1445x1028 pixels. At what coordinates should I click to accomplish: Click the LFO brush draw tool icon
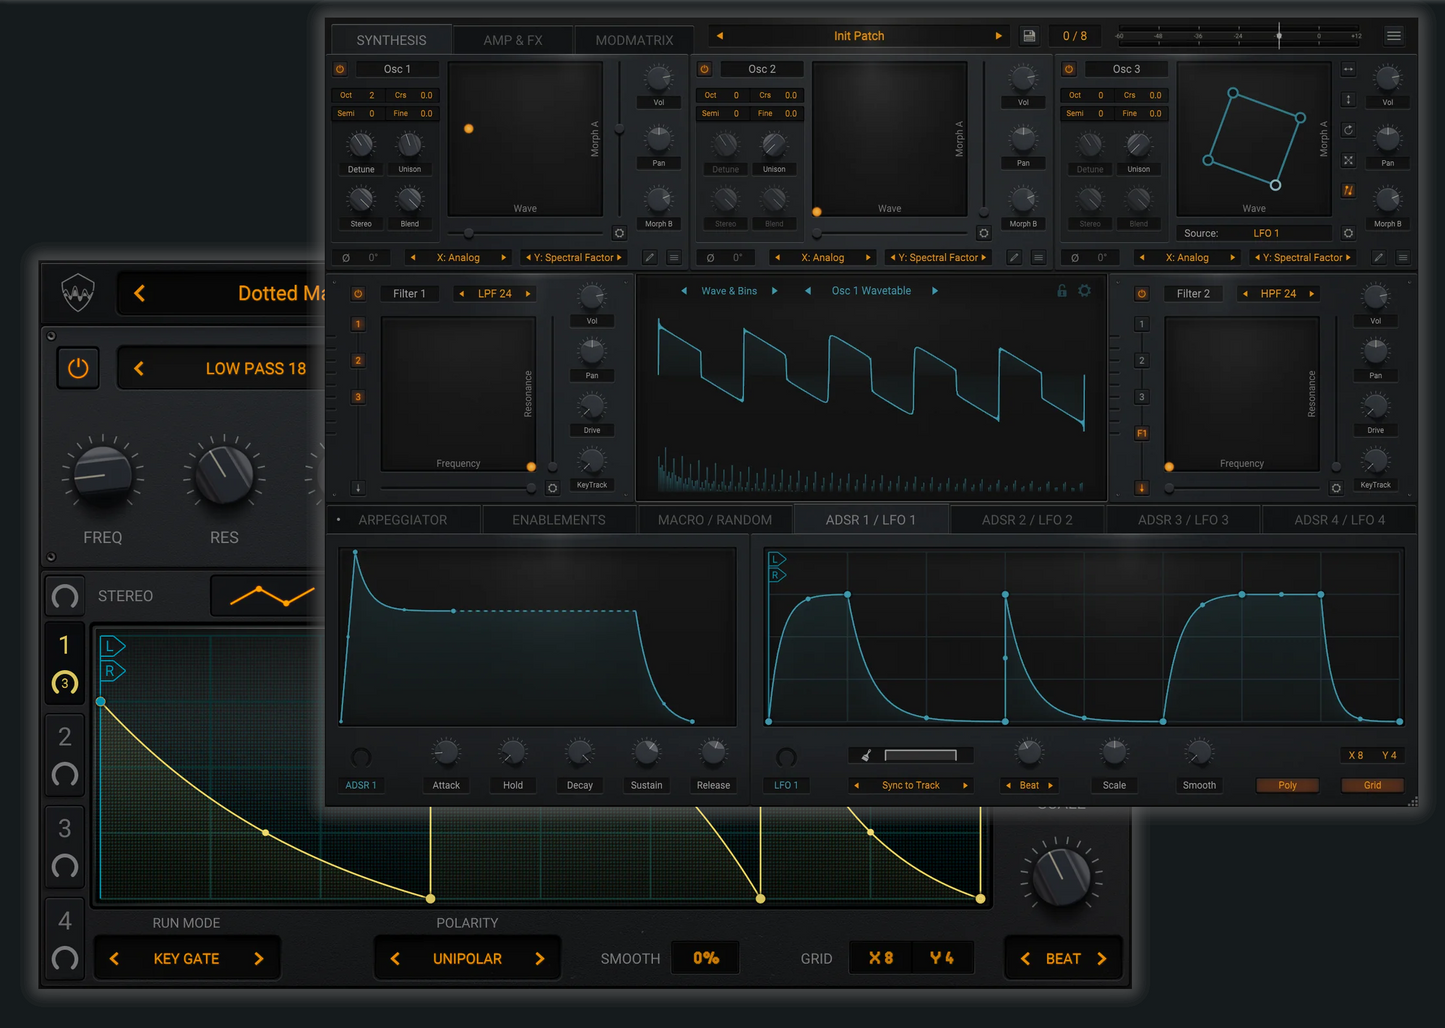[x=866, y=756]
